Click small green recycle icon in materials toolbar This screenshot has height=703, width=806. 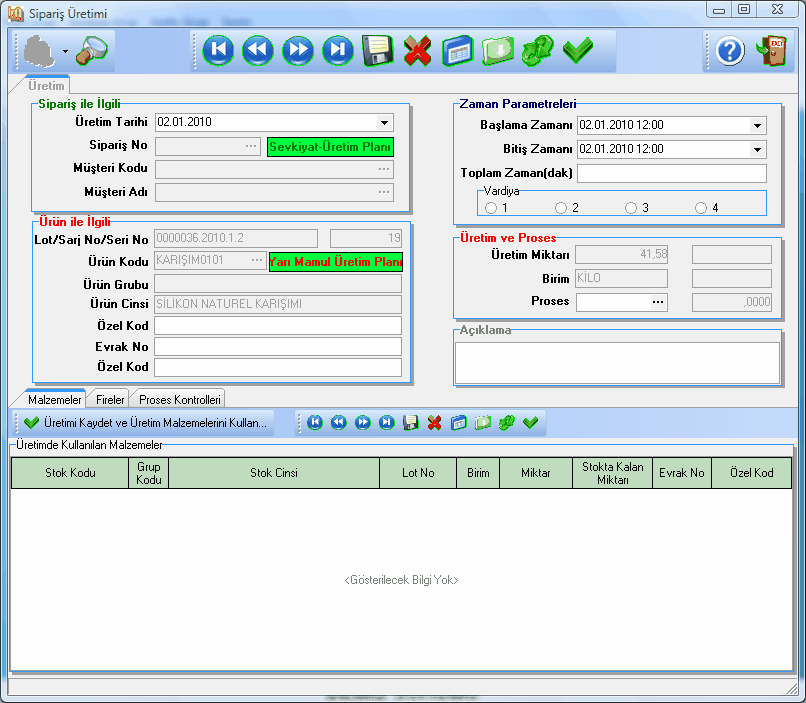506,422
